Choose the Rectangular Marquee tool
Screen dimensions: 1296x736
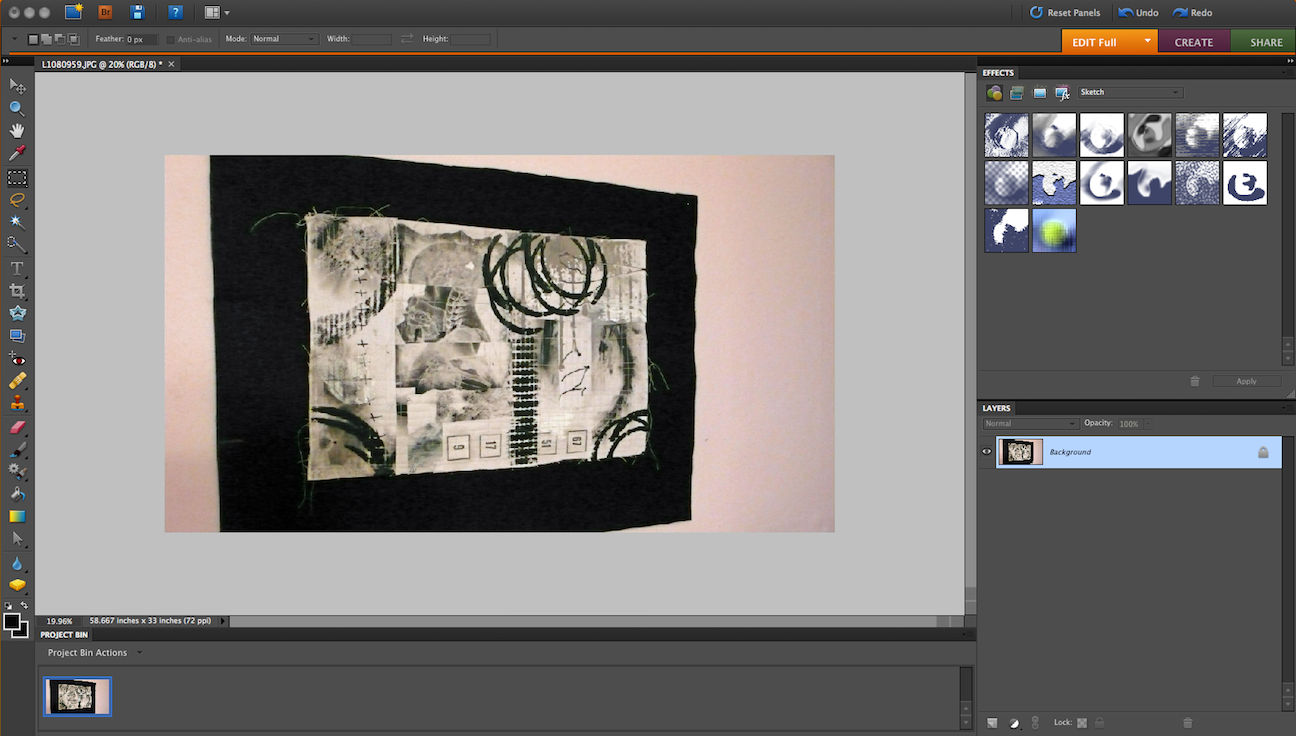click(17, 178)
